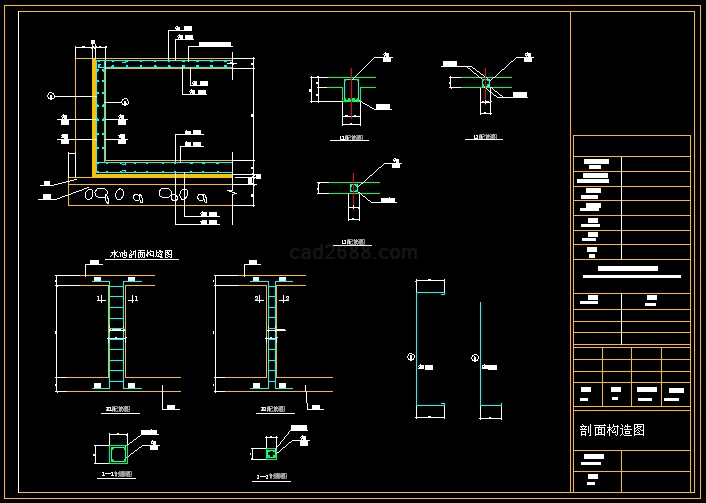The height and width of the screenshot is (503, 706).
Task: Click green circle in middle beam detail
Action: pos(354,187)
